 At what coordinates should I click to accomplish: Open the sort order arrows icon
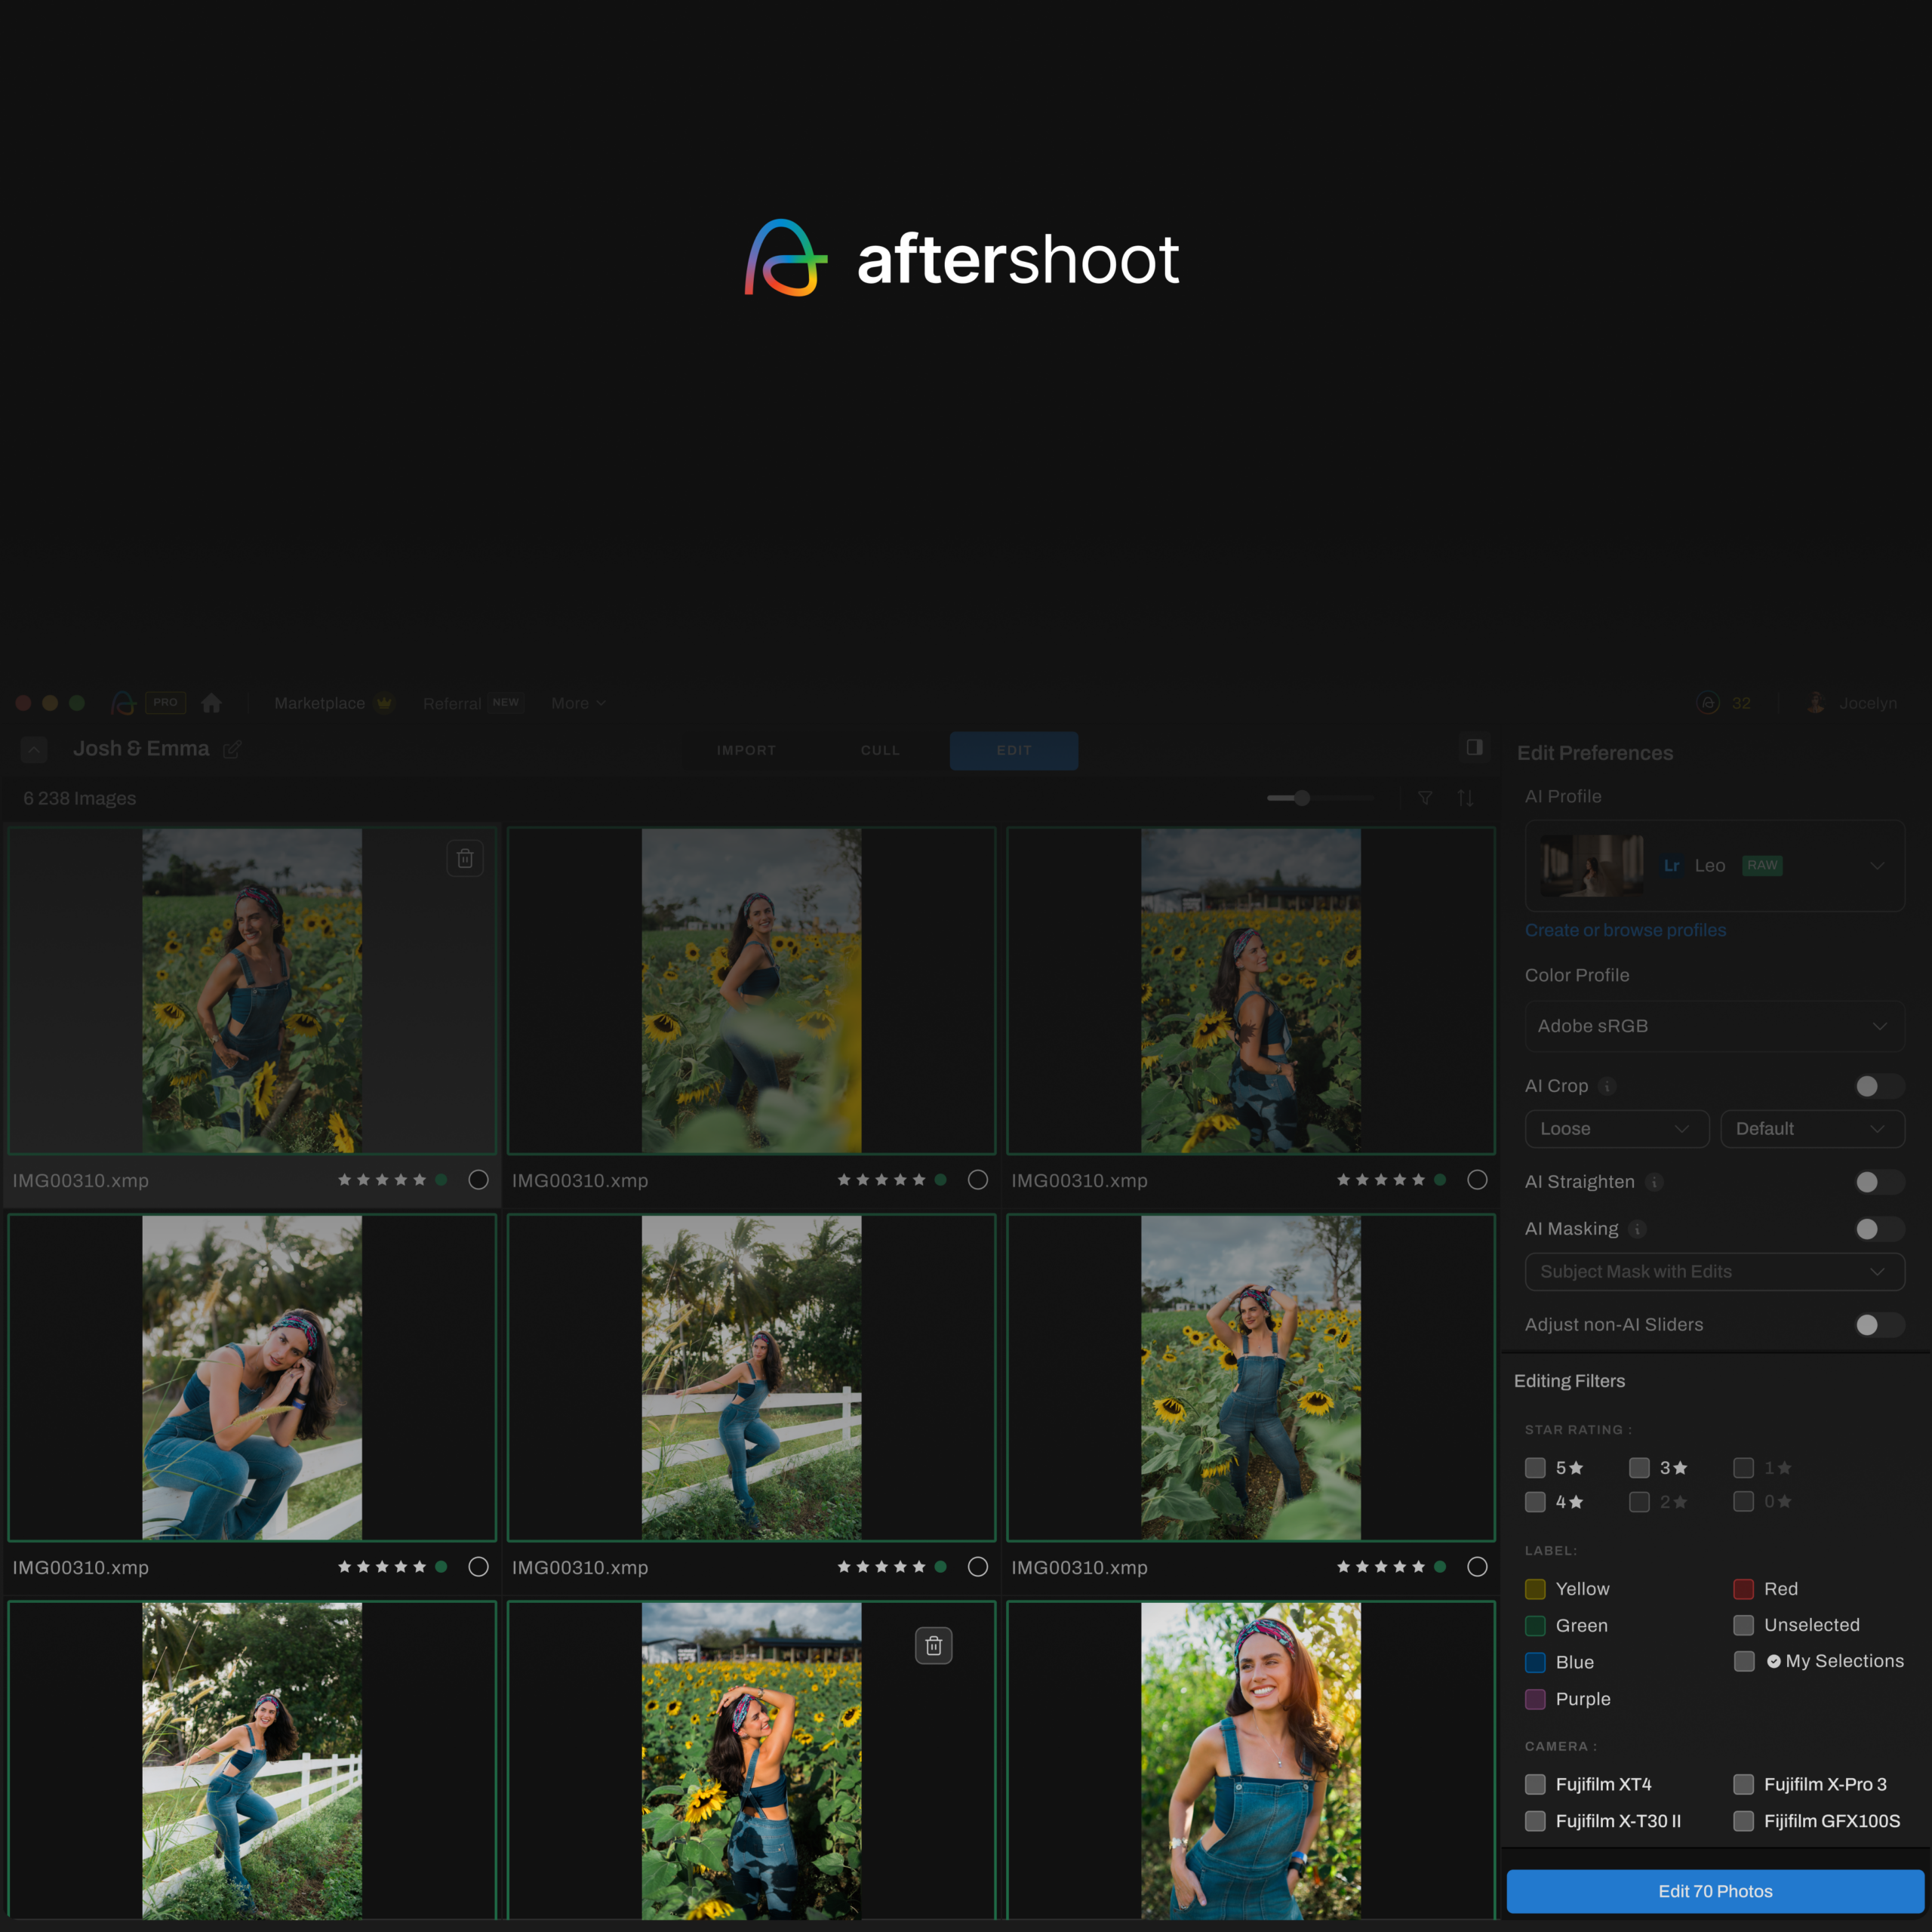click(x=1465, y=798)
